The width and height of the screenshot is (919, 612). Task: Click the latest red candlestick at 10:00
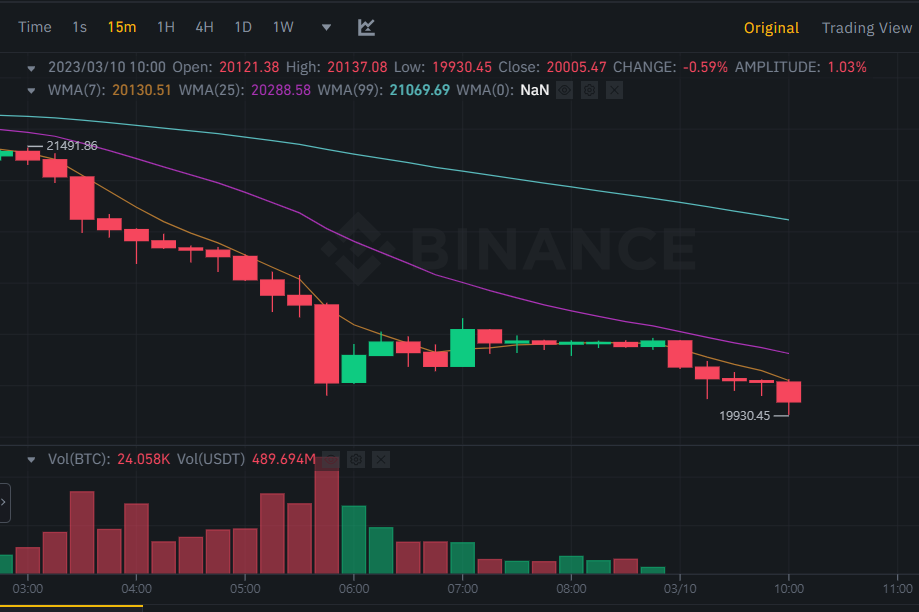[x=789, y=392]
